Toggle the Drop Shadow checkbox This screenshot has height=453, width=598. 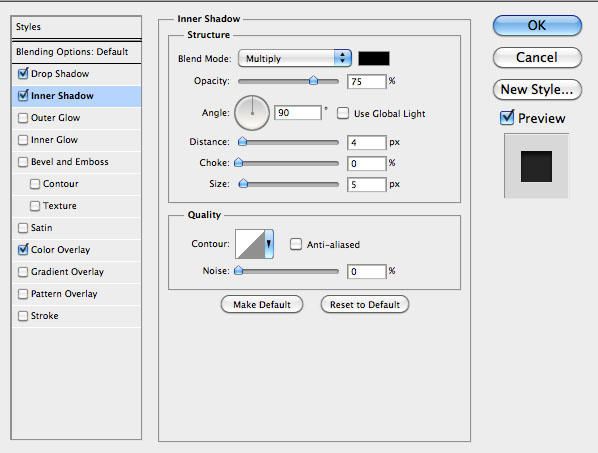pyautogui.click(x=23, y=74)
